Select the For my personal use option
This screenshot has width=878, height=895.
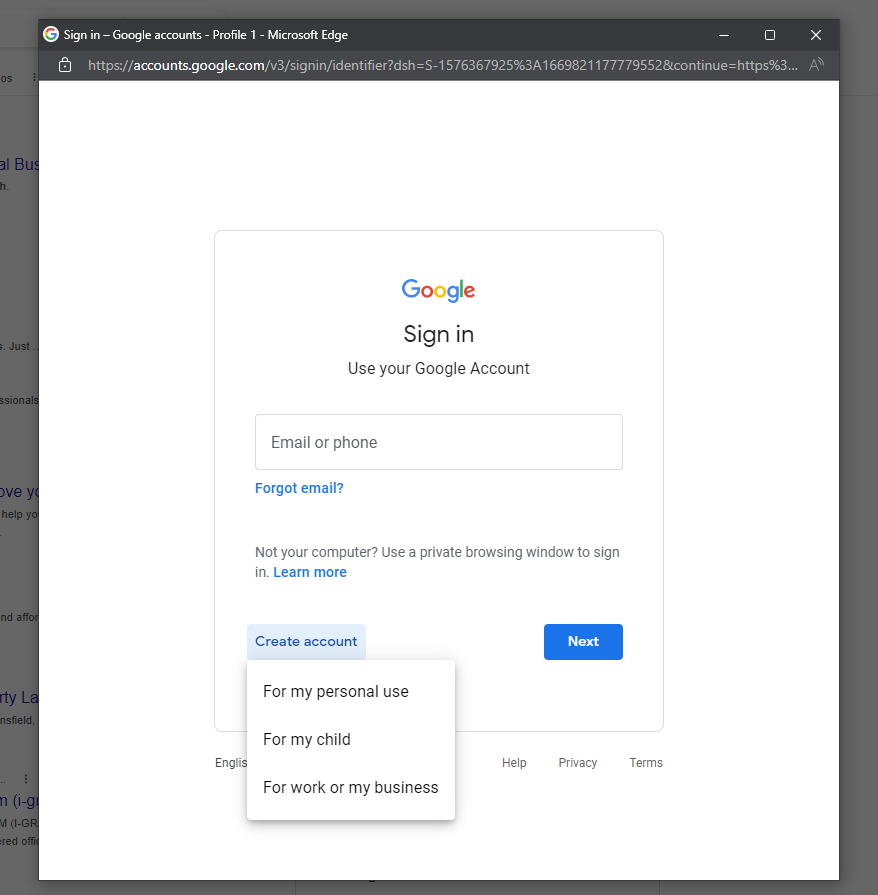(335, 691)
